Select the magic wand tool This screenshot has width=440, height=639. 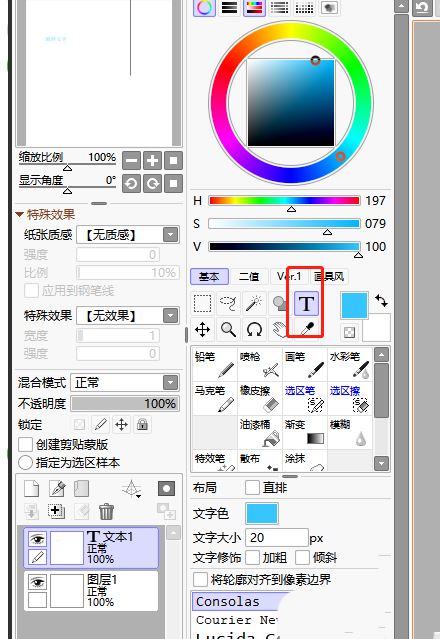tap(254, 303)
